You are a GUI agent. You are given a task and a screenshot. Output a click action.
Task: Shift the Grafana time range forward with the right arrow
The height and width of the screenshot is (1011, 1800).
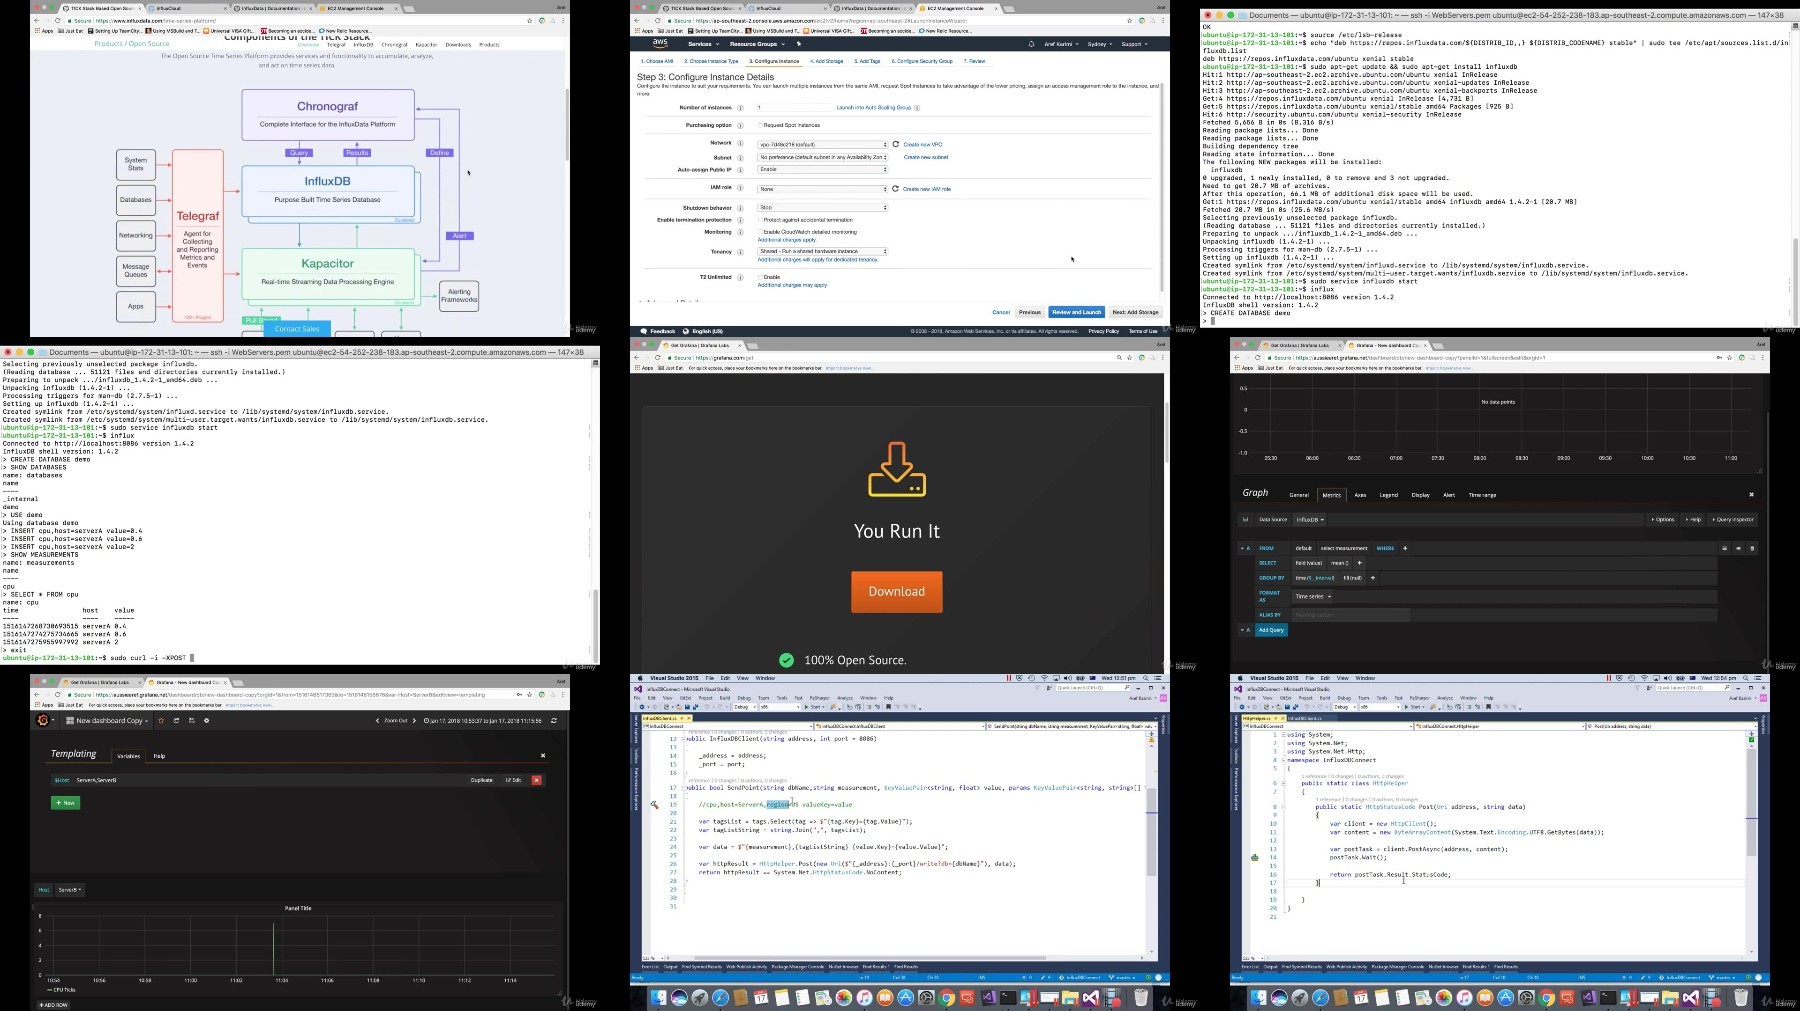tap(415, 720)
